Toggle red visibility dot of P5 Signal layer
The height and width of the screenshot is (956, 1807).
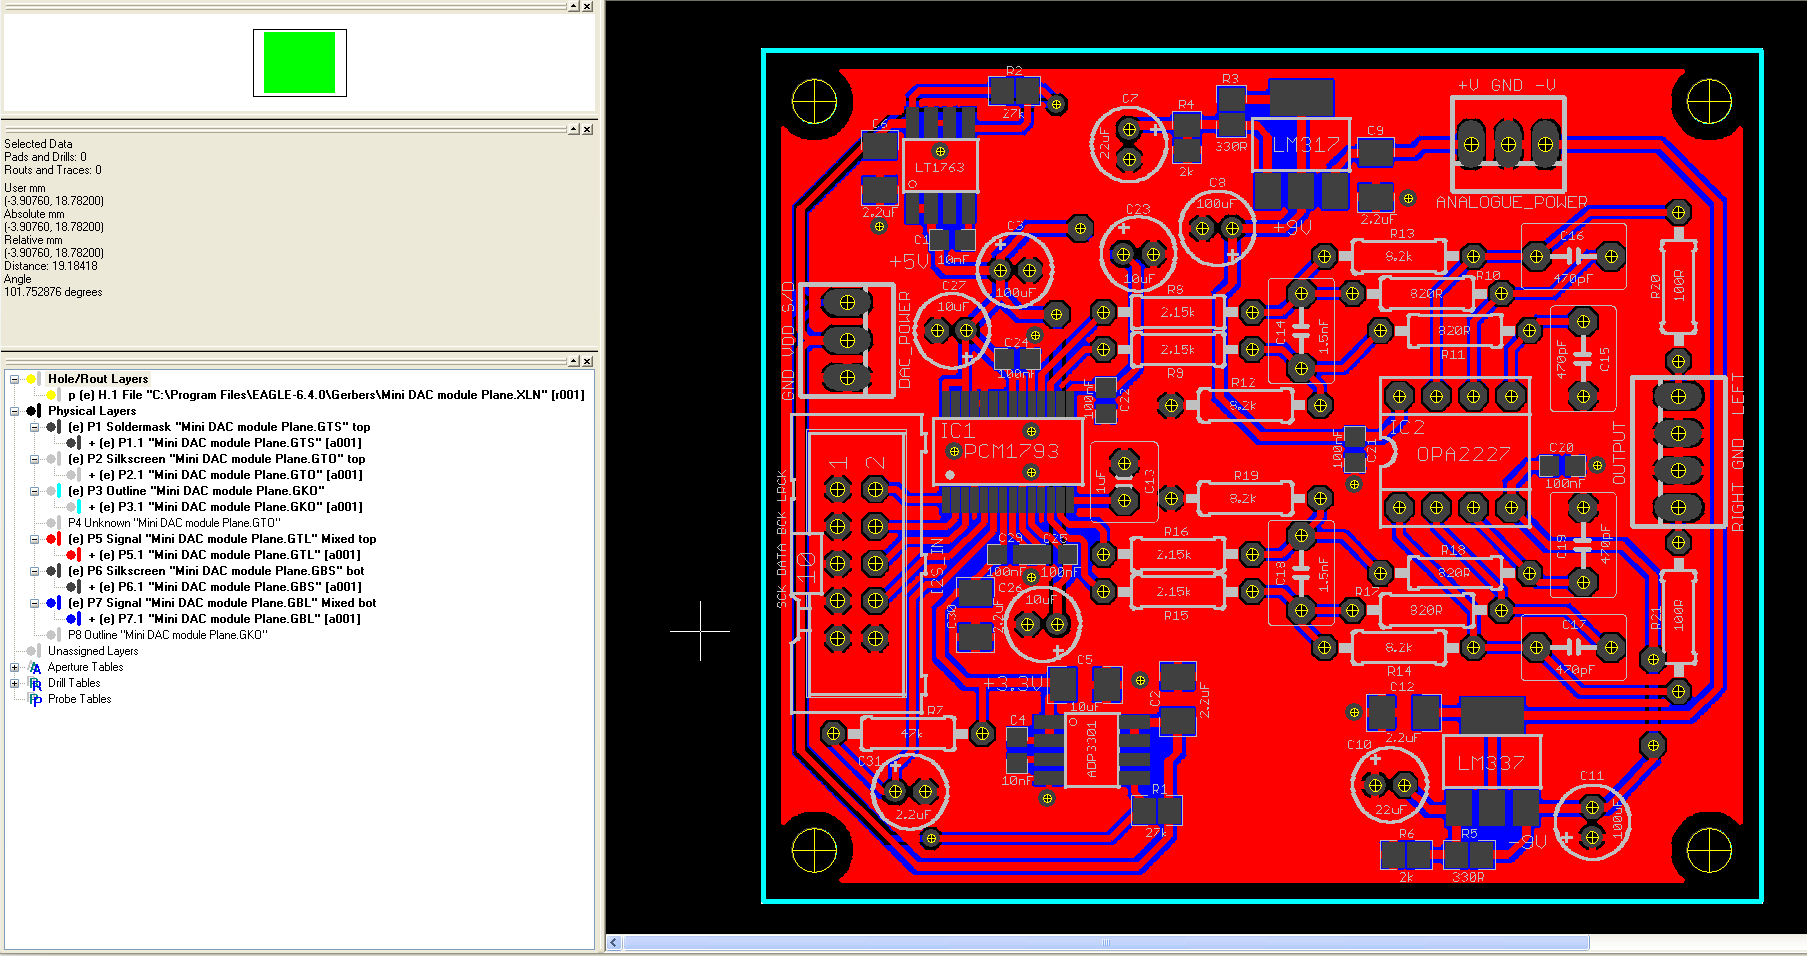[x=51, y=539]
